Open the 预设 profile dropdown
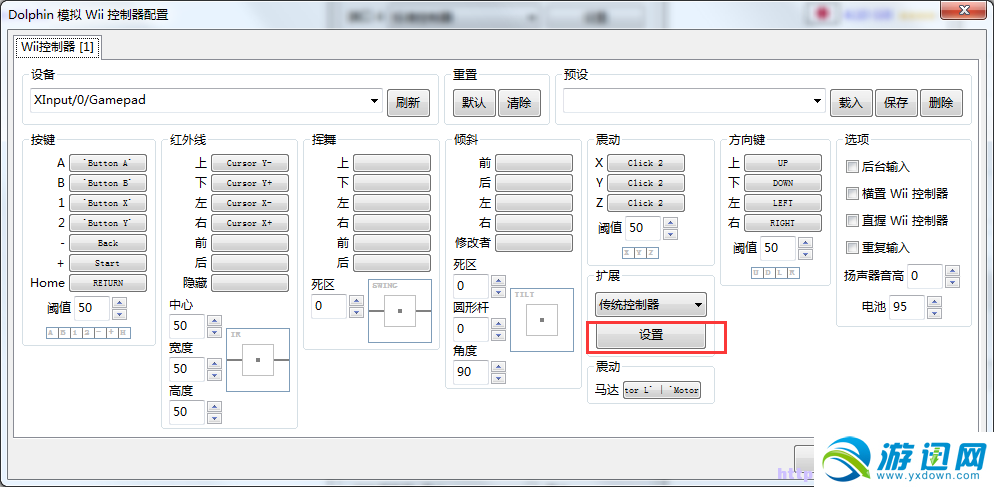The image size is (994, 487). 694,100
